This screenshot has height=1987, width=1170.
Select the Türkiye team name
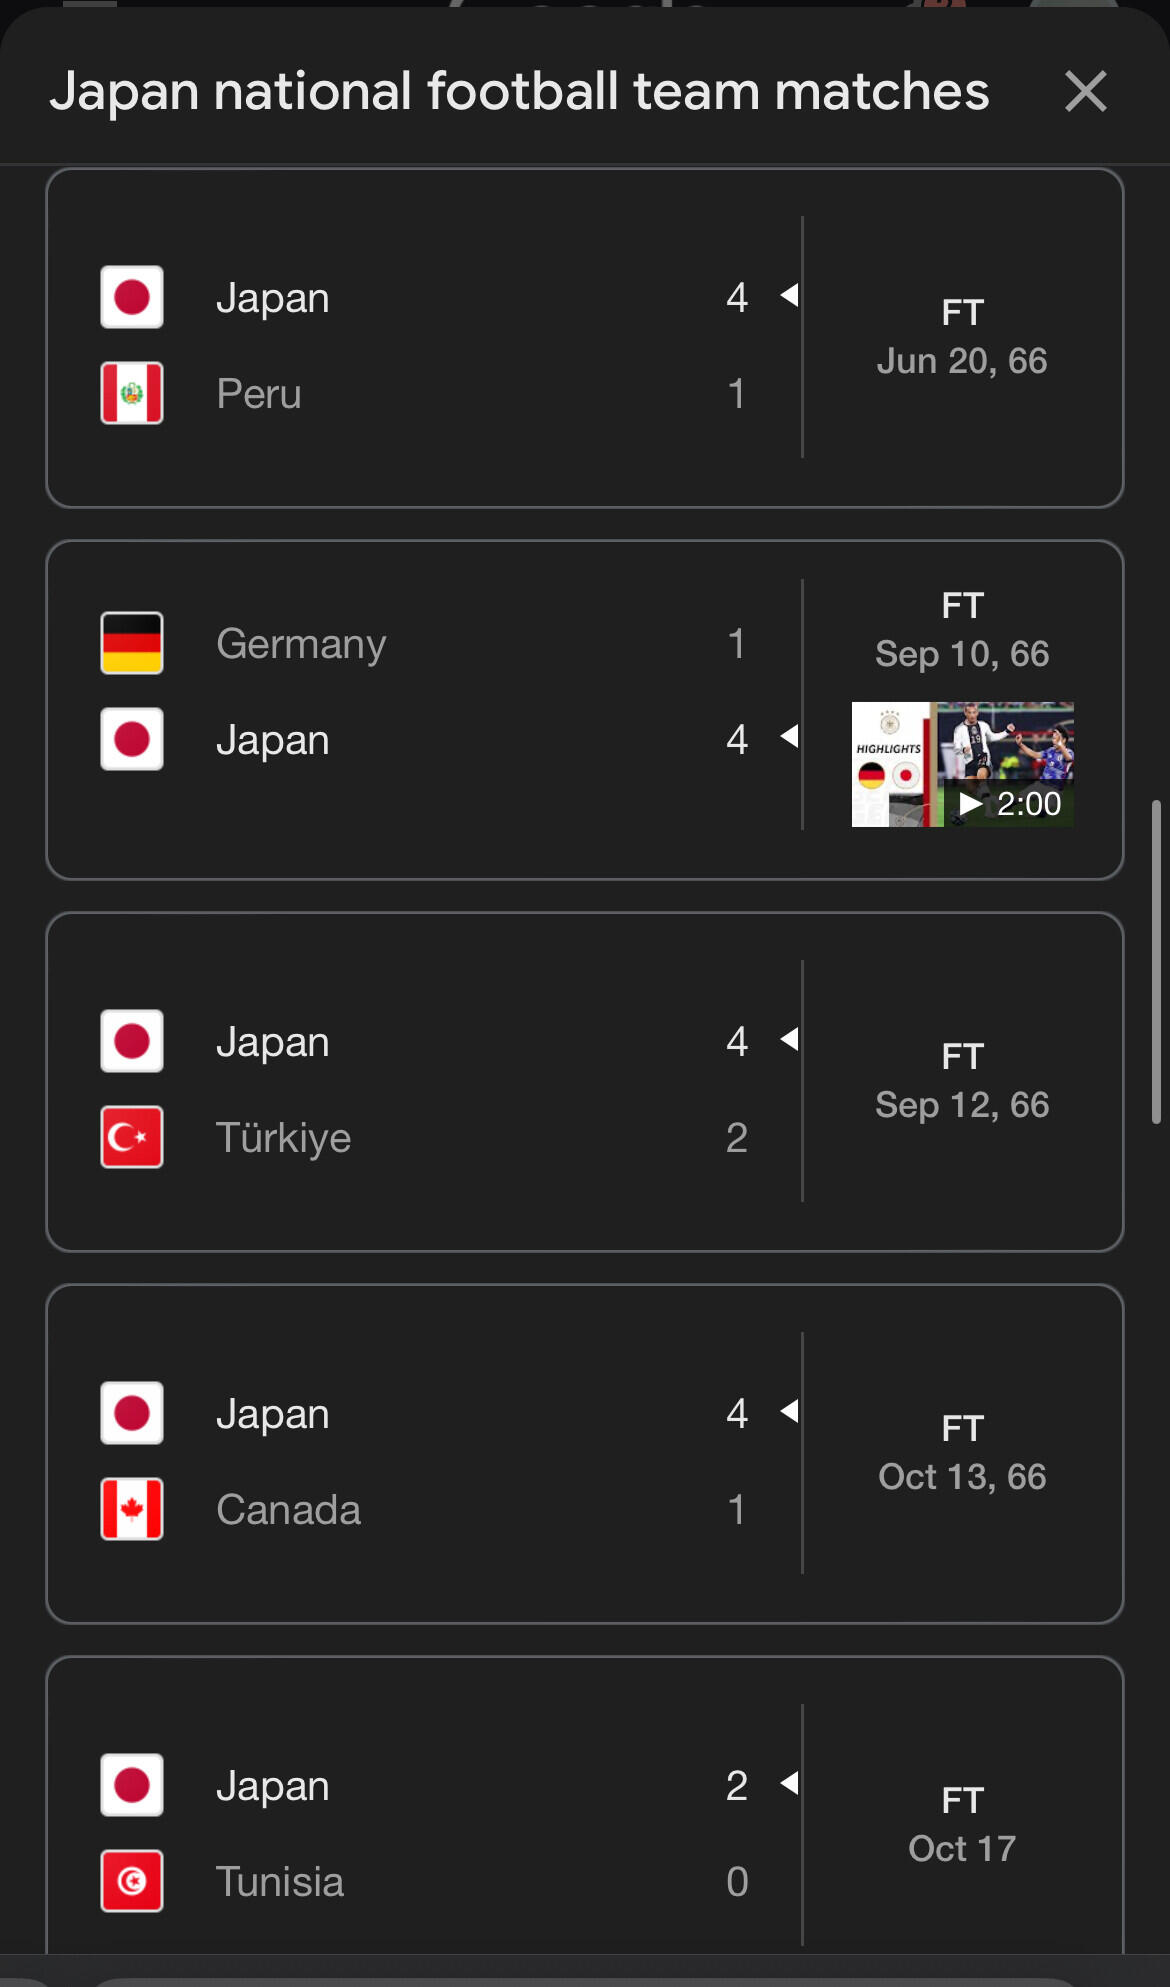pos(283,1138)
